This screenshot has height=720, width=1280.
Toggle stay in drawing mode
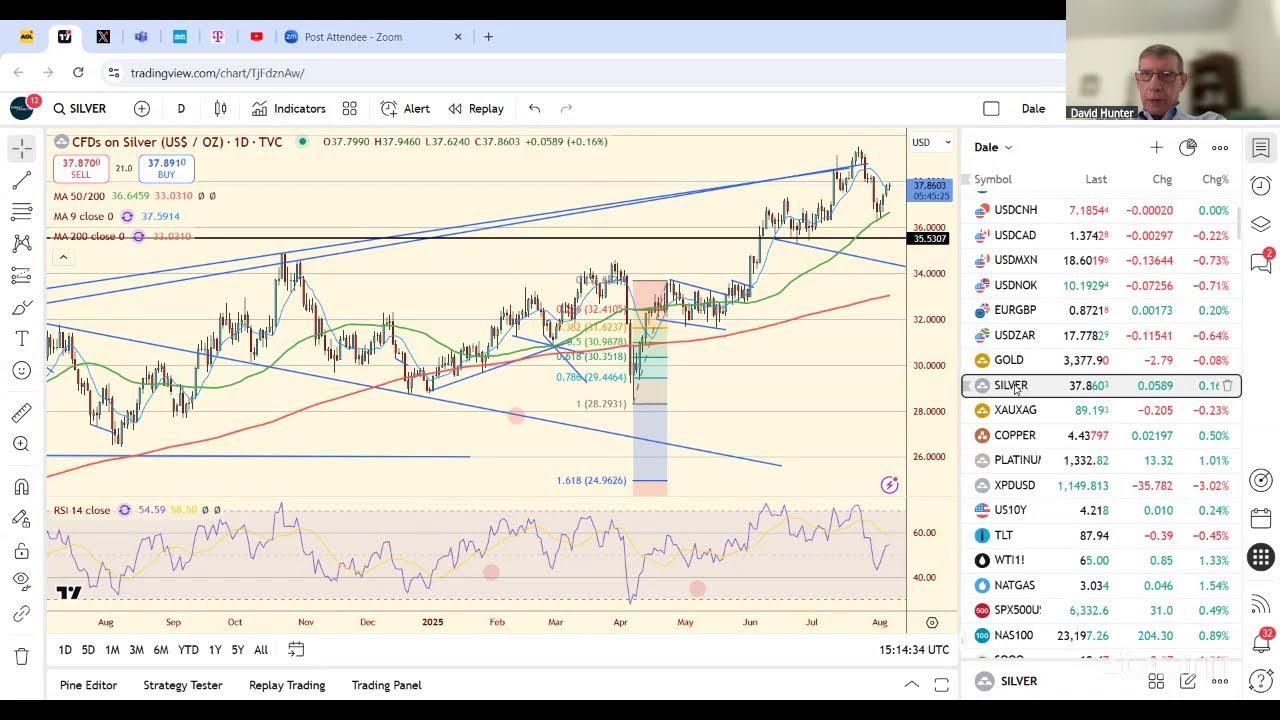click(22, 519)
